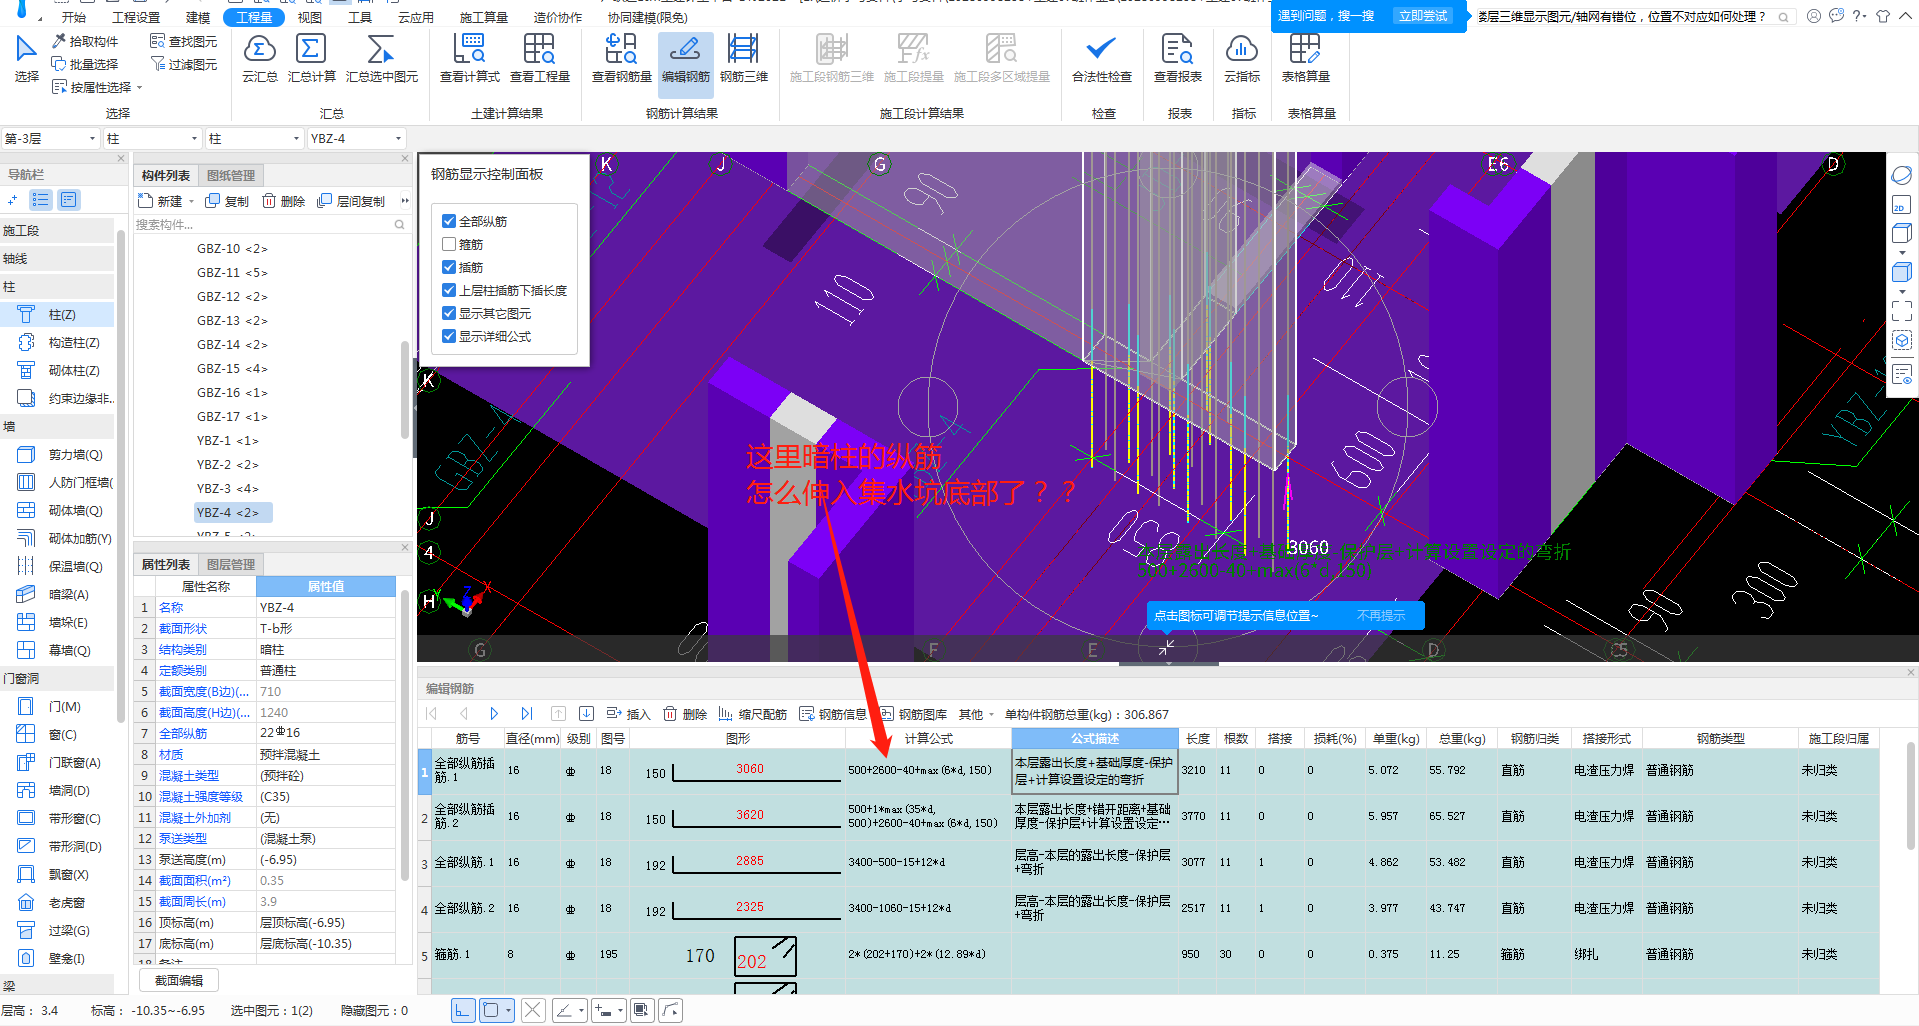The image size is (1919, 1026).
Task: Jump to last rebar record arrow
Action: click(x=526, y=714)
